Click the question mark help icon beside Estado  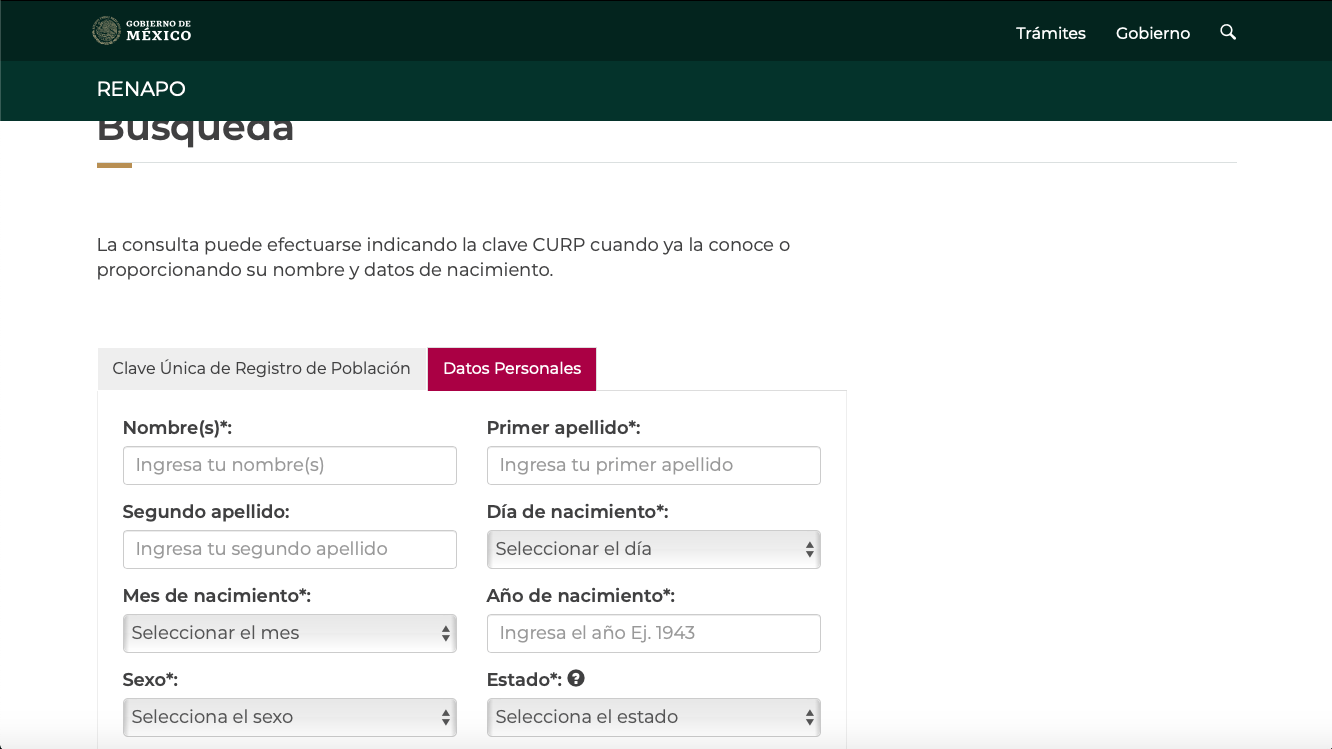[x=576, y=678]
